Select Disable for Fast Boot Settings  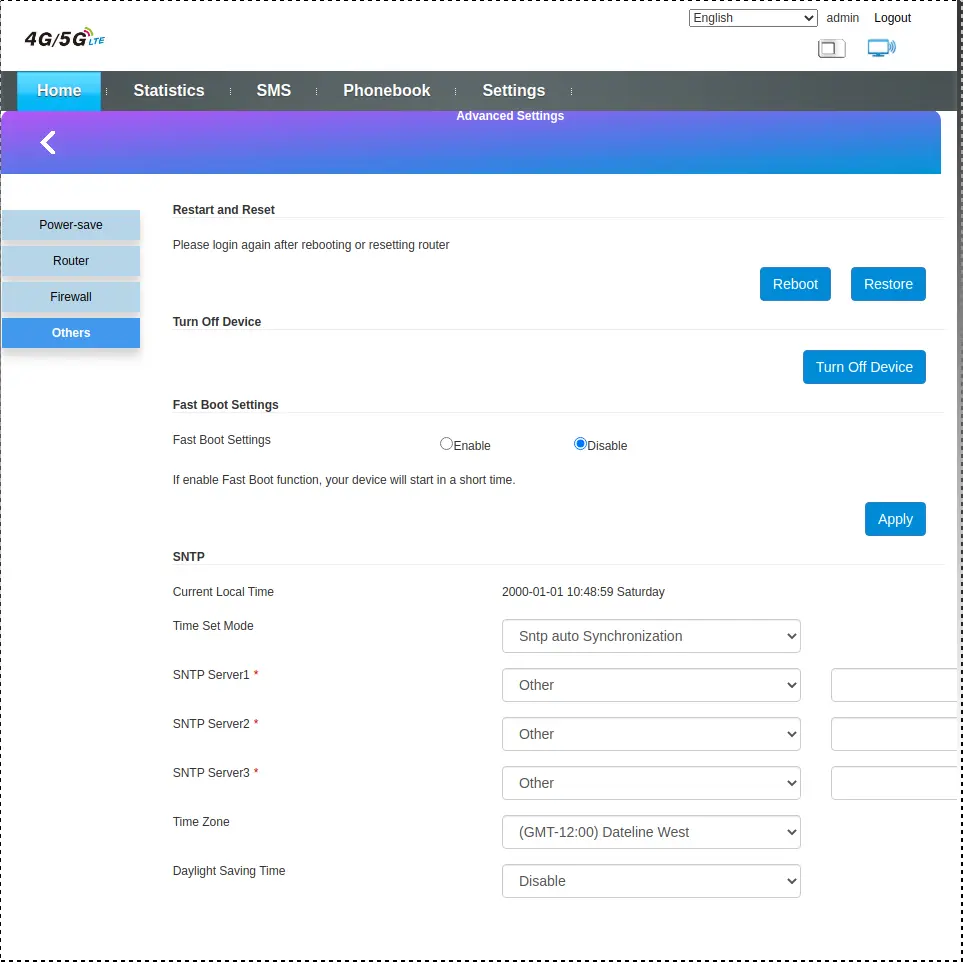coord(580,444)
